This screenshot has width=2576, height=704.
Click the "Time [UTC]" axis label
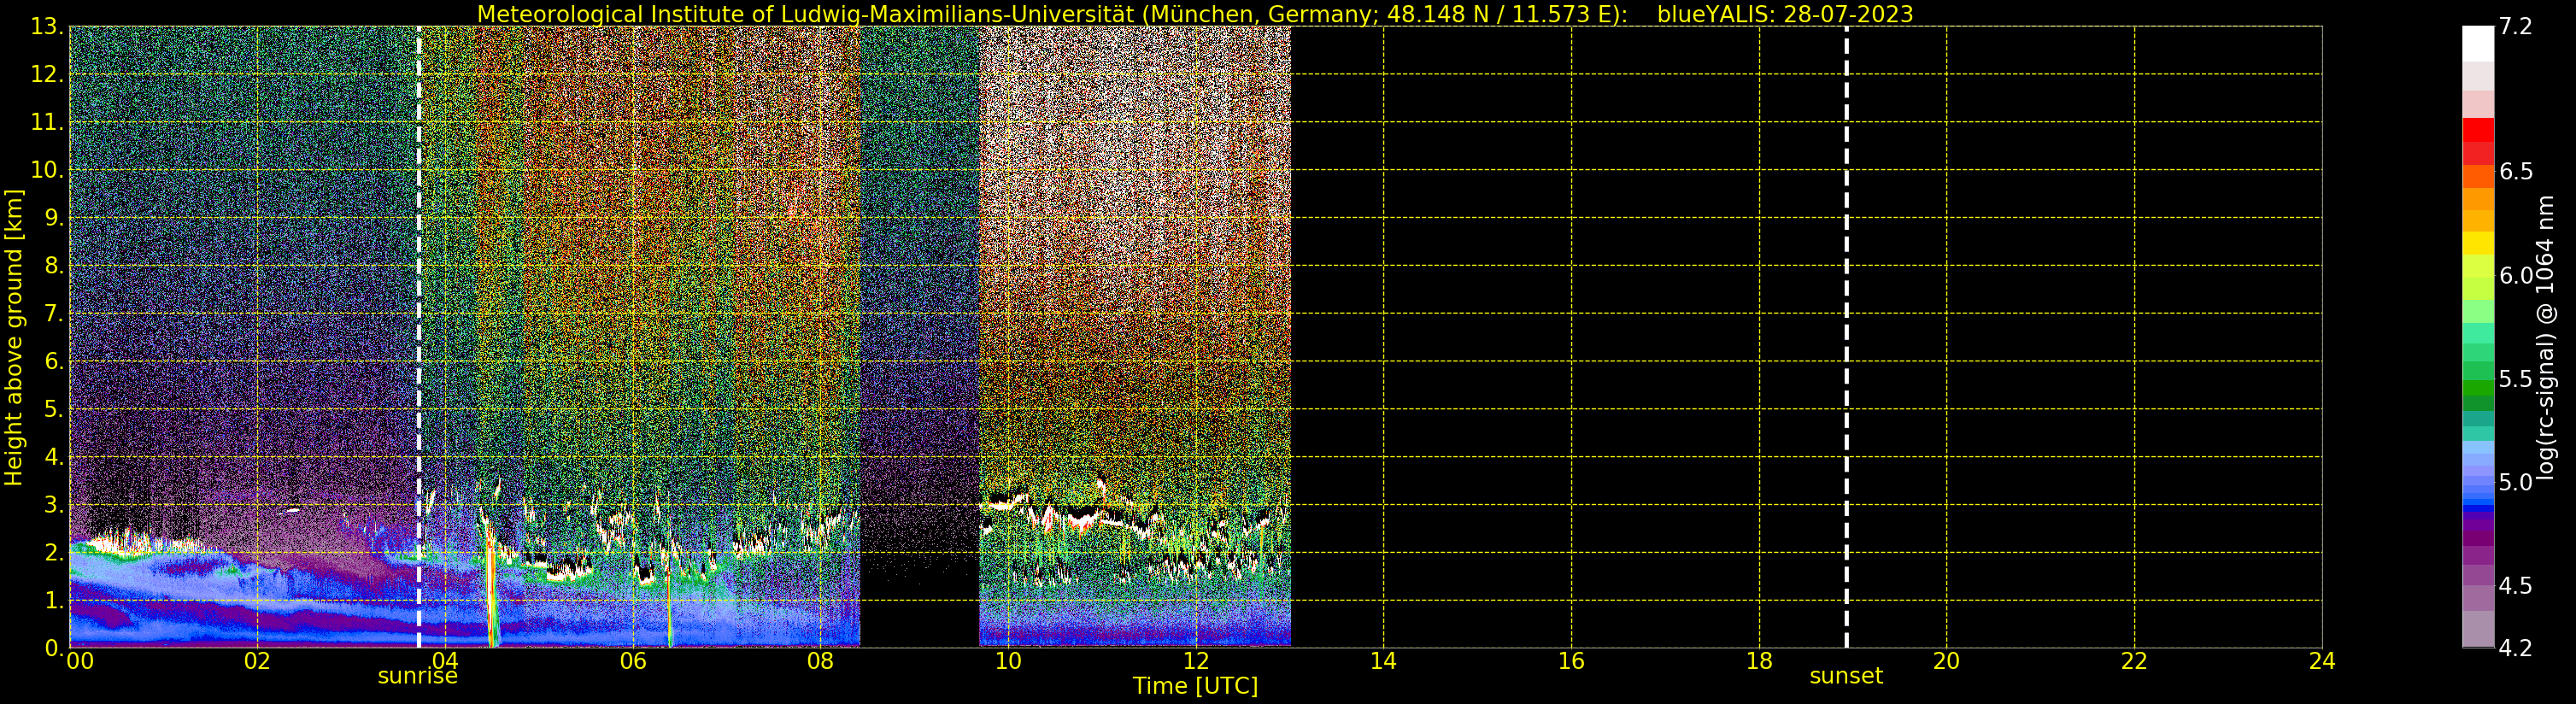pos(1195,686)
